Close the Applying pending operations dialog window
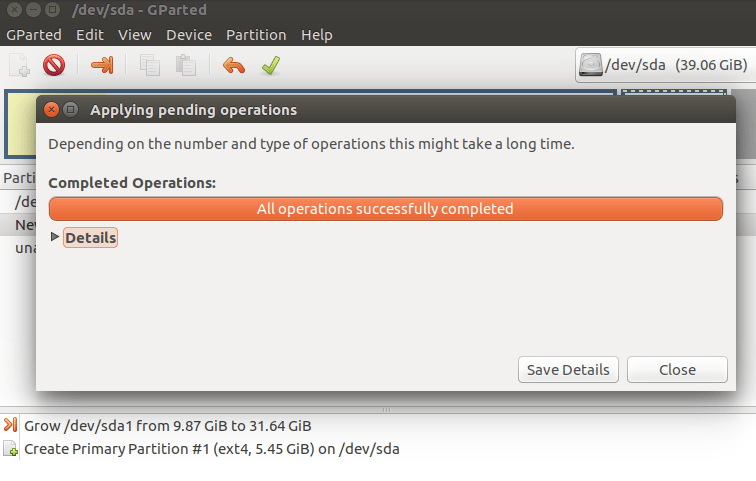 (50, 109)
